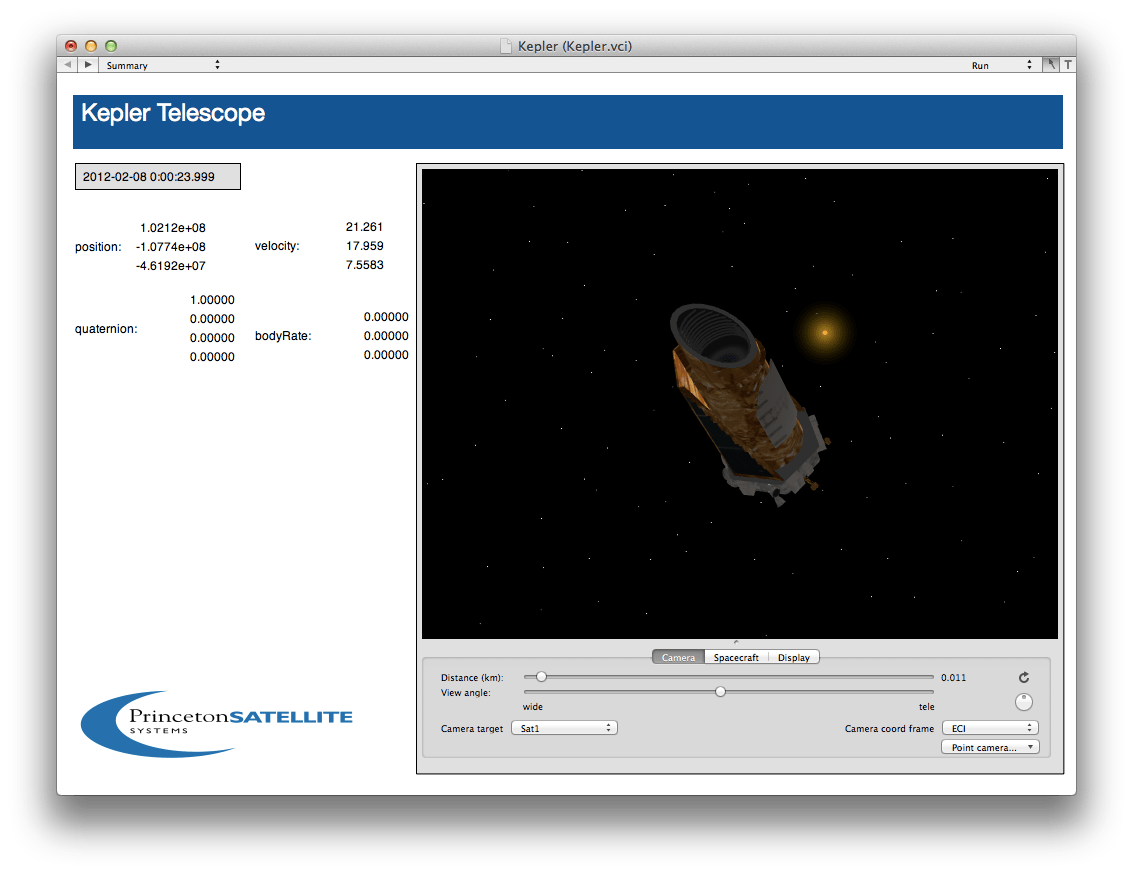The height and width of the screenshot is (874, 1133).
Task: Click the small split-view handle below 3D view
Action: pyautogui.click(x=736, y=641)
